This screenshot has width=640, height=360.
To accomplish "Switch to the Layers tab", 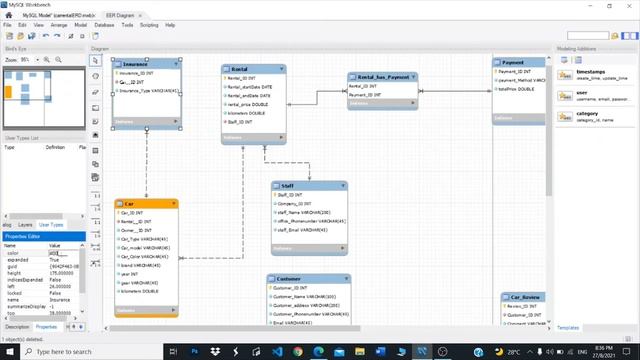I will [25, 225].
